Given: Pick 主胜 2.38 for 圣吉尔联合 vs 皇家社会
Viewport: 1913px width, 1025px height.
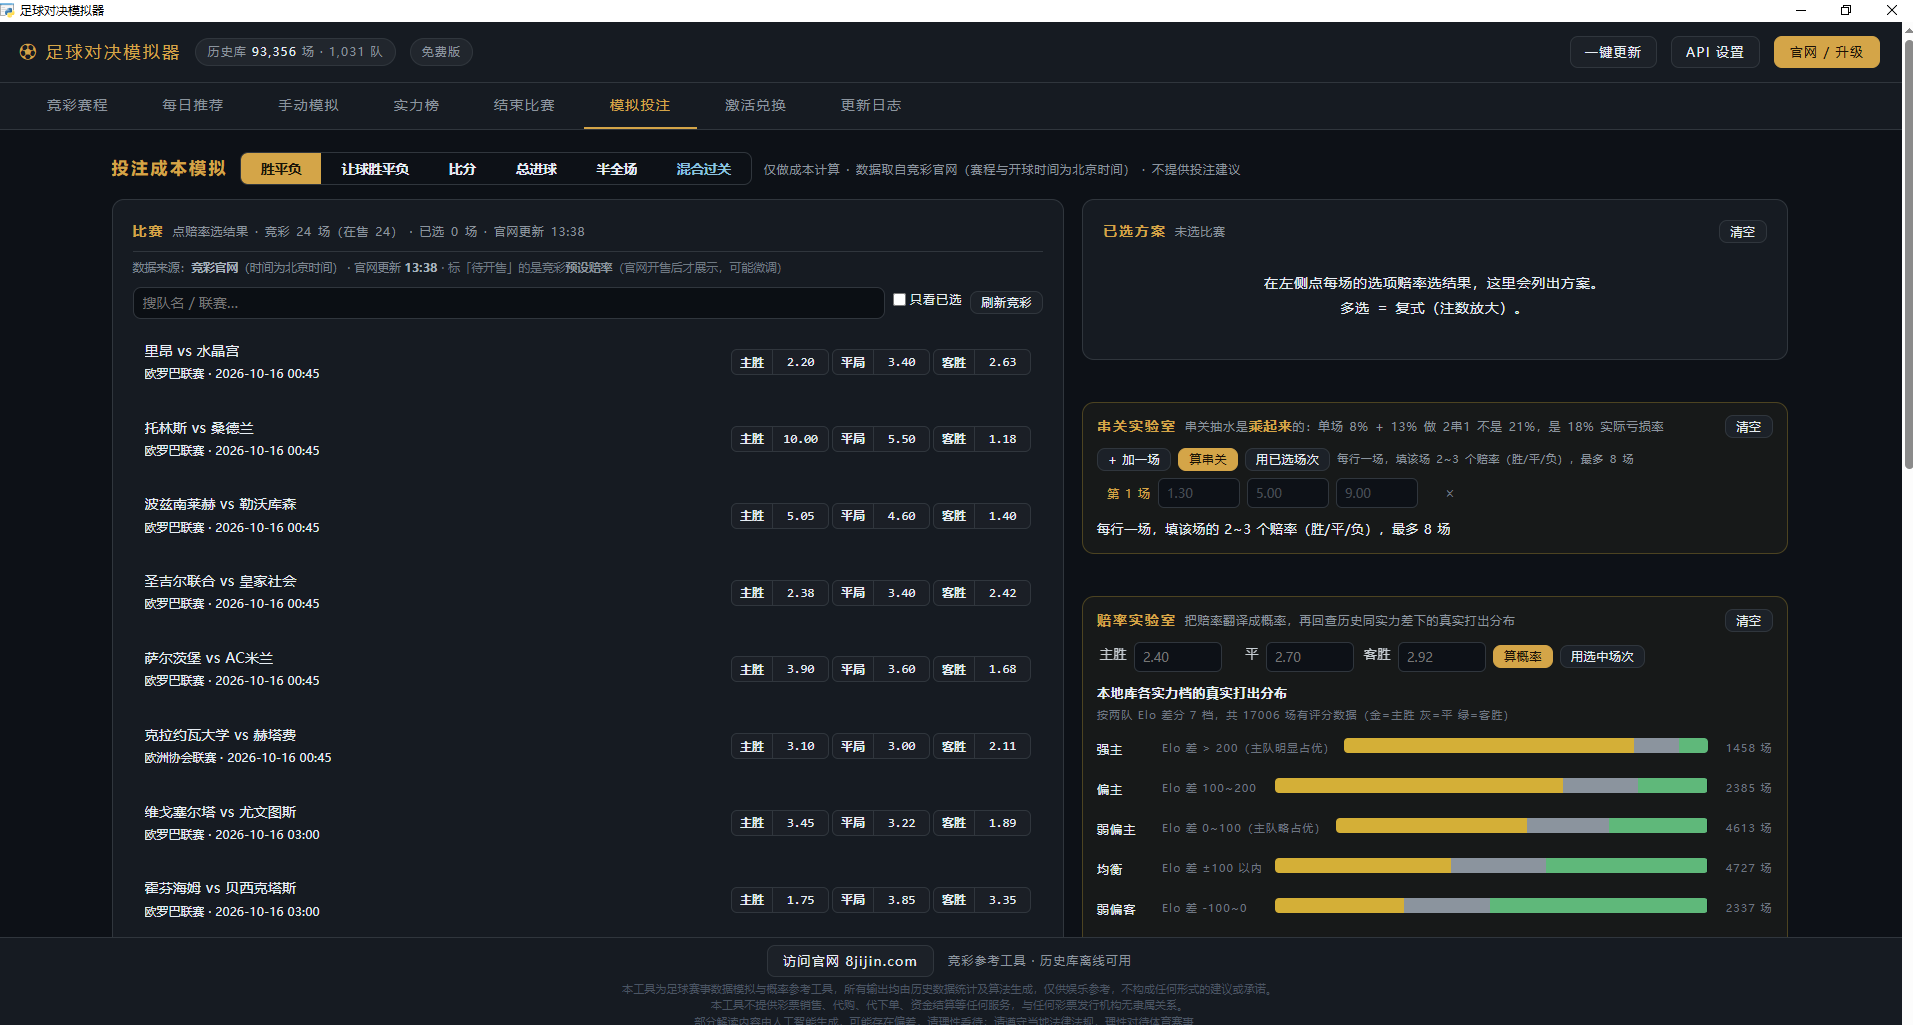Looking at the screenshot, I should (779, 593).
